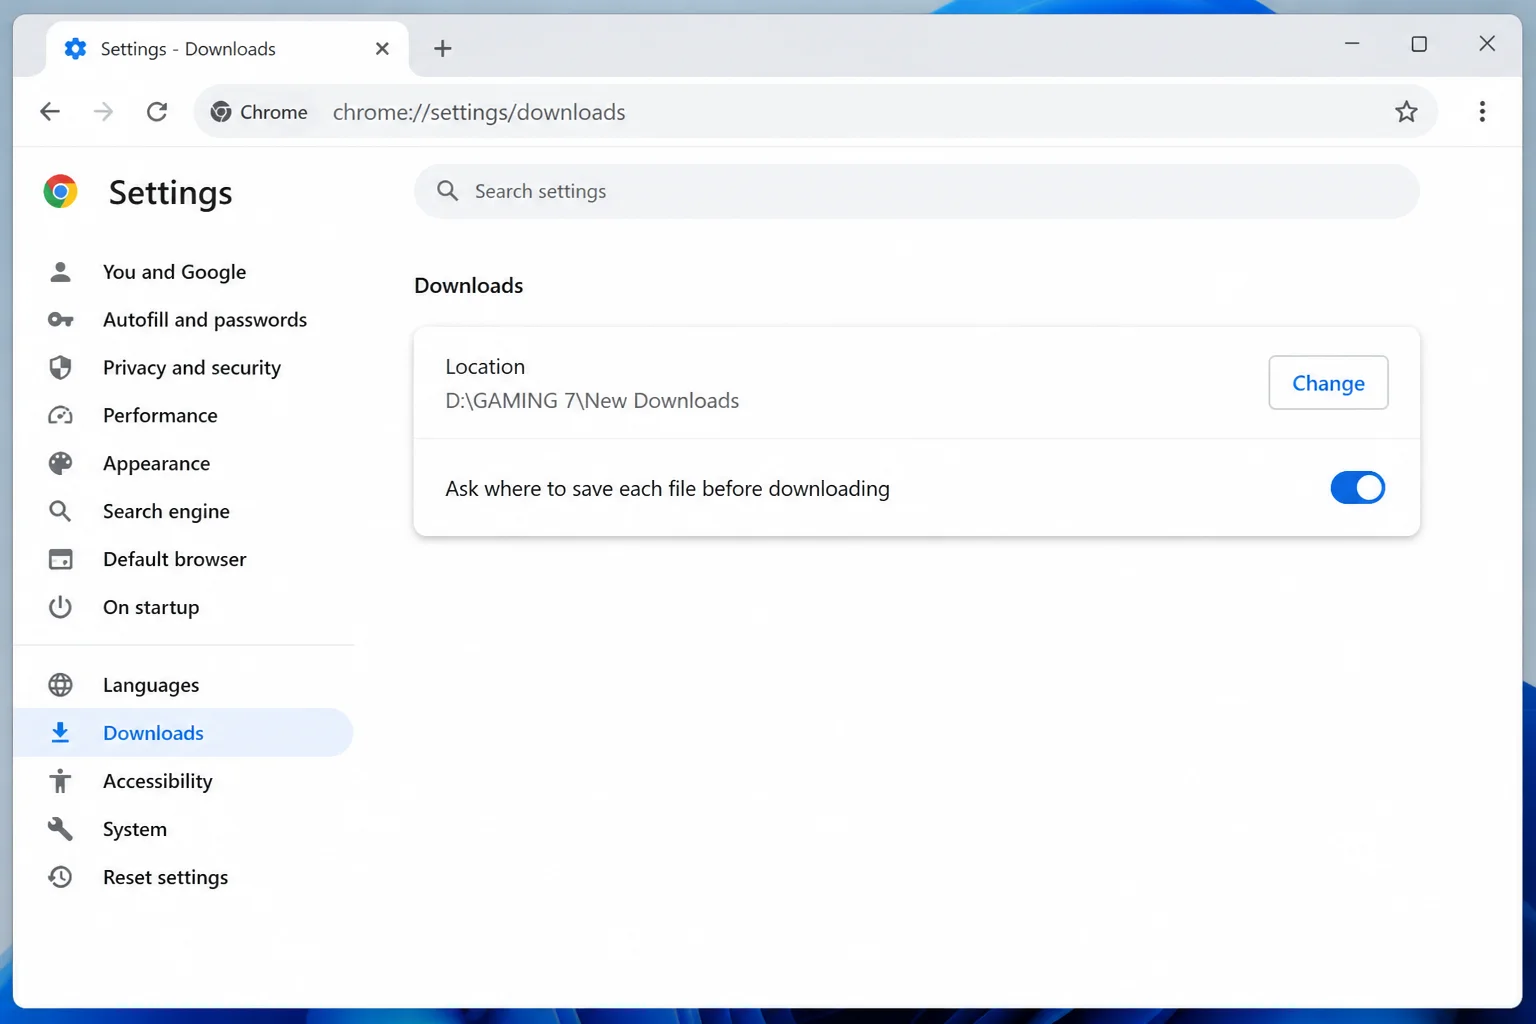Close the Settings - Downloads tab
This screenshot has width=1536, height=1024.
click(x=382, y=48)
